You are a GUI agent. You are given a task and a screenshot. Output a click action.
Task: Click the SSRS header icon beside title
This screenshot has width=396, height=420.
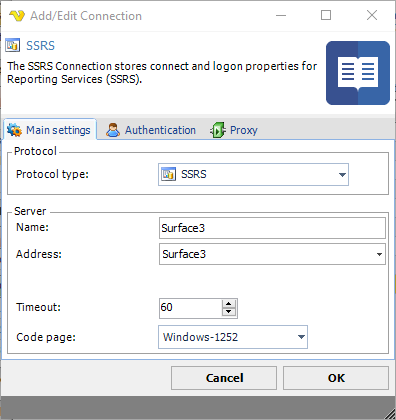(x=13, y=45)
